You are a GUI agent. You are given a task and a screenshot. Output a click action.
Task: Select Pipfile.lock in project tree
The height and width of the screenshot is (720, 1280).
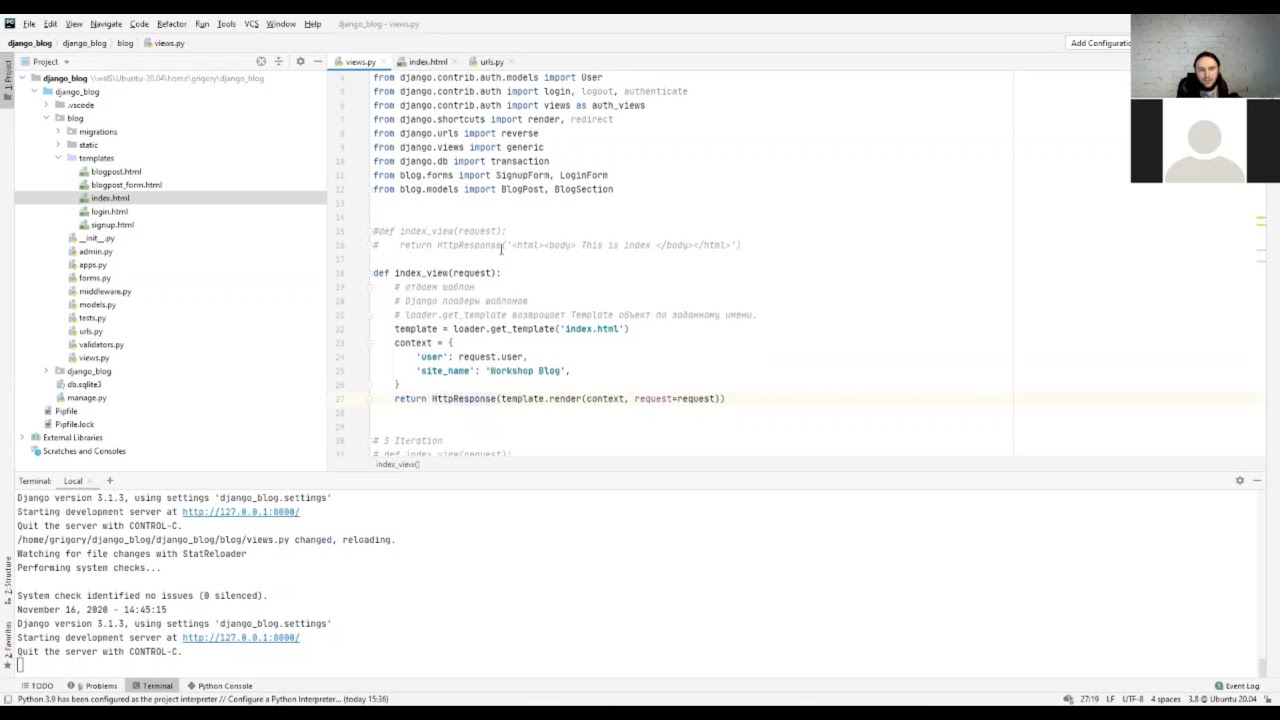(74, 425)
